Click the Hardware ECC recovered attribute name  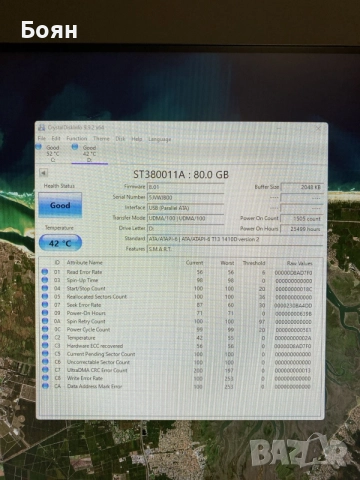pos(95,346)
